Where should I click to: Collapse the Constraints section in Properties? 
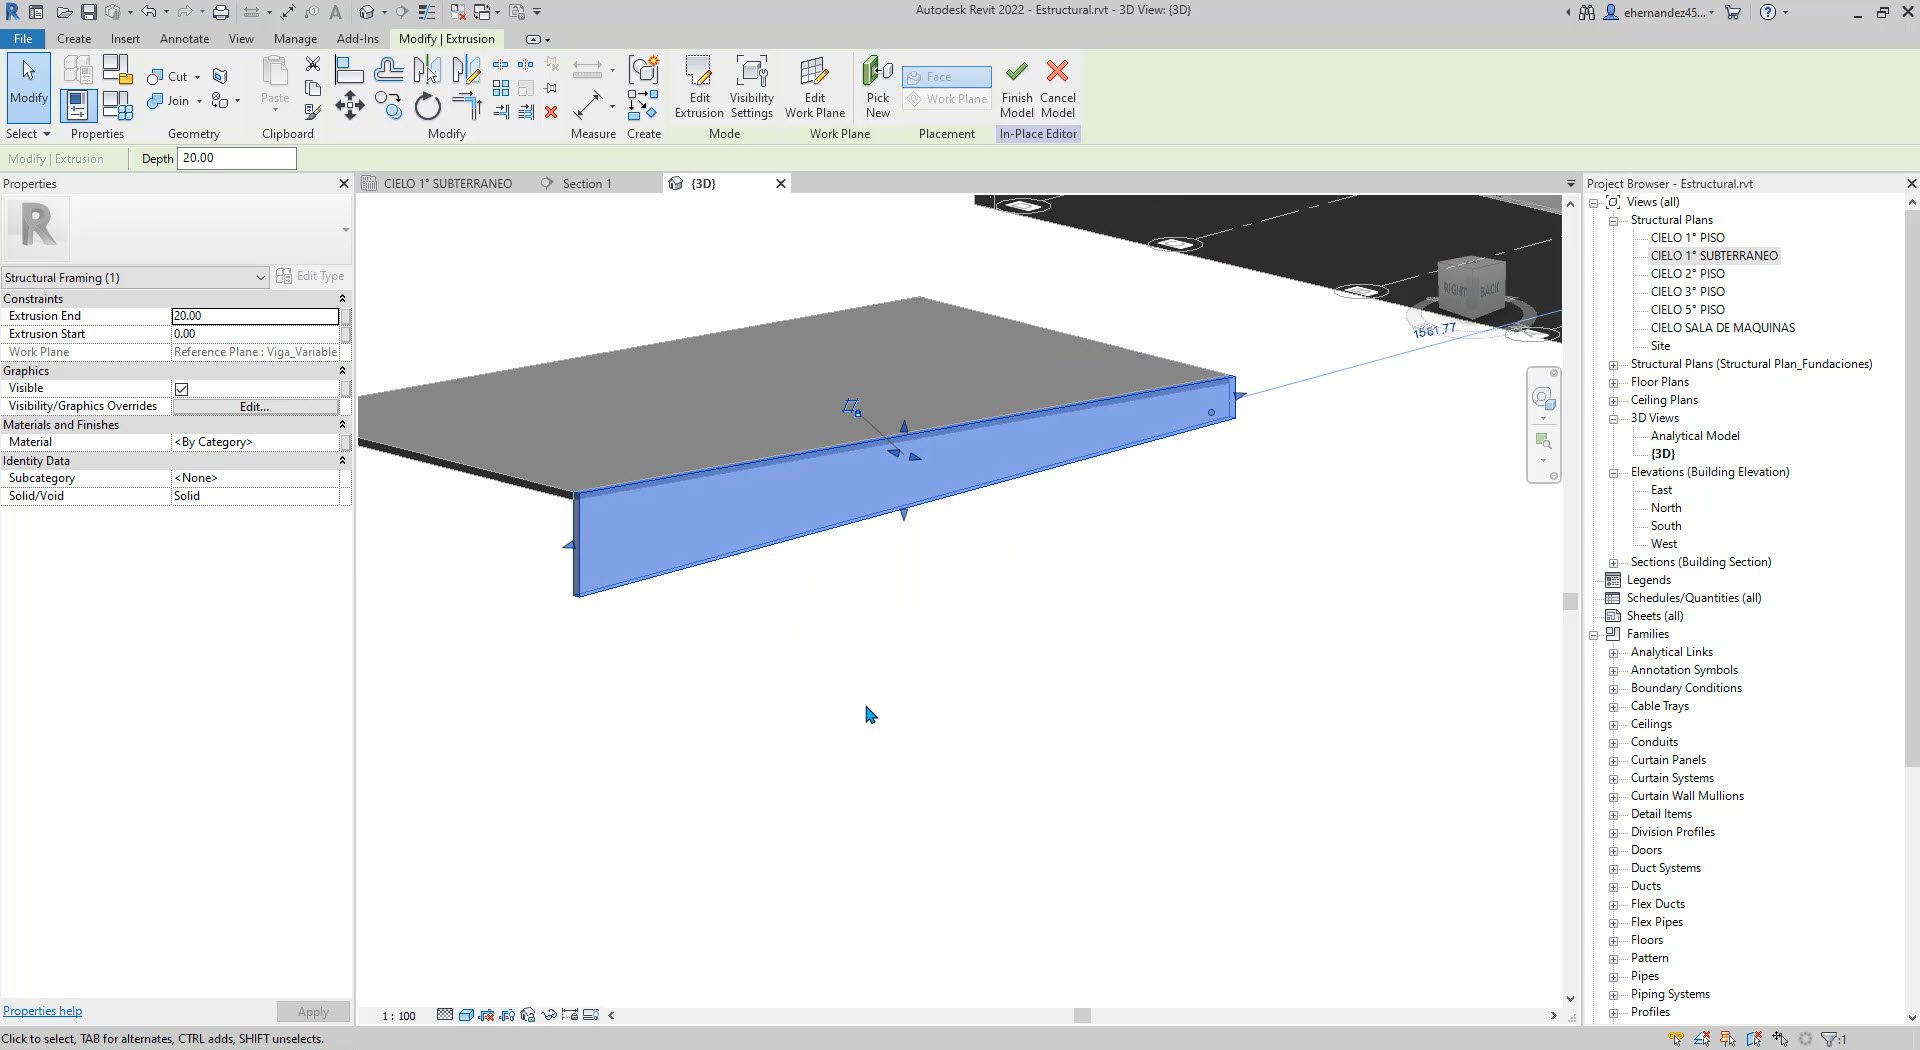click(x=342, y=299)
